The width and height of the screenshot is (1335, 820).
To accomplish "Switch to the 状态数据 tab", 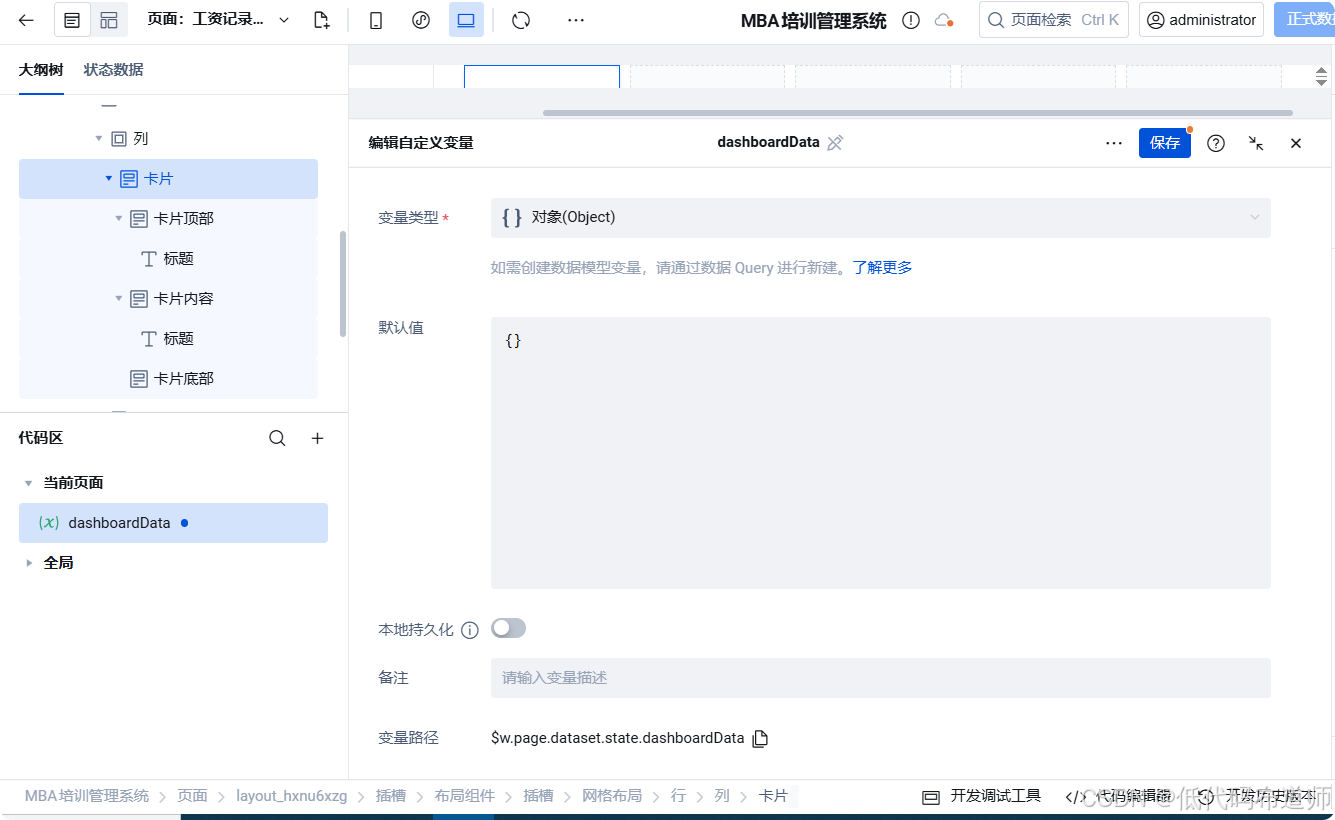I will (x=113, y=69).
